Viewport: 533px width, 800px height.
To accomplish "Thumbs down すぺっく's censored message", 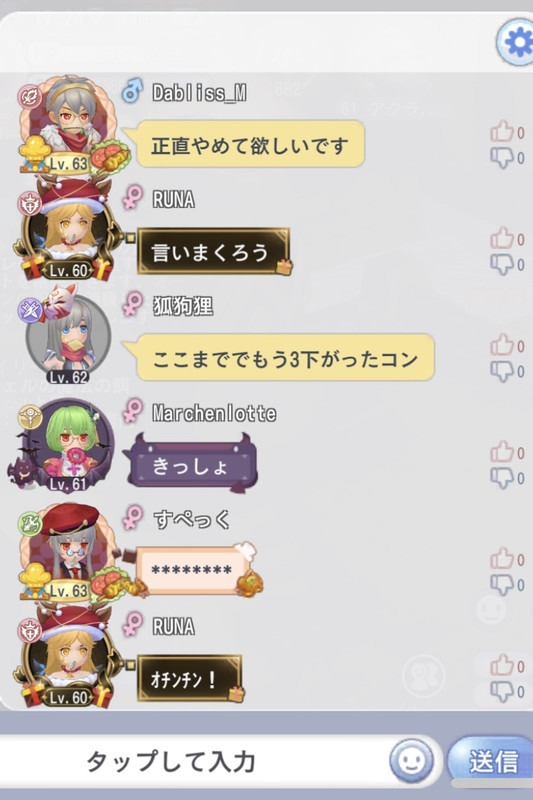I will point(502,585).
